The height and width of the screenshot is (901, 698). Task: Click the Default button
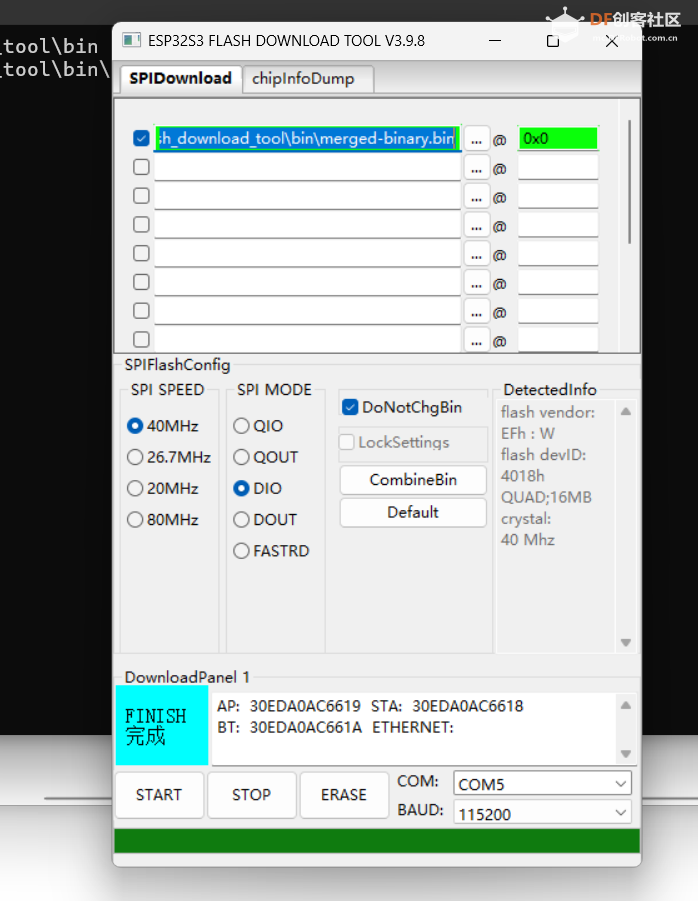(413, 512)
